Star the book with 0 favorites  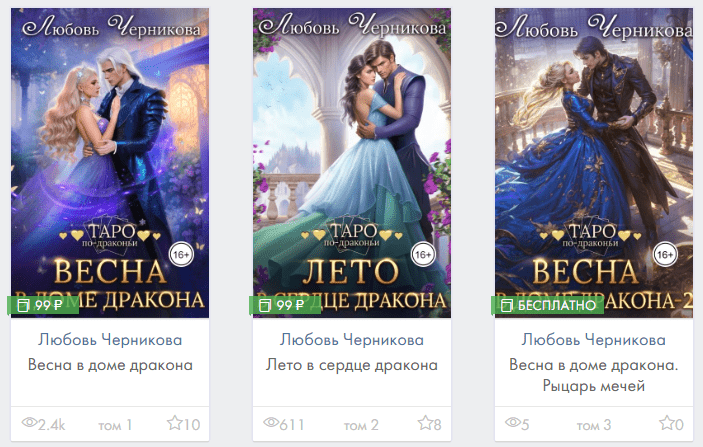667,423
